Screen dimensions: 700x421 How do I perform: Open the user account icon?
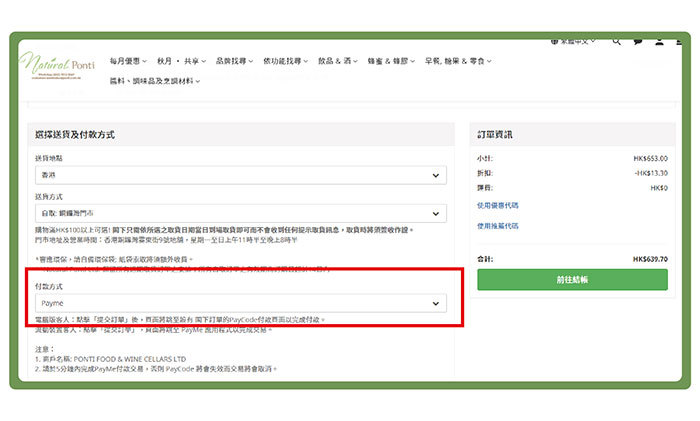[x=659, y=42]
